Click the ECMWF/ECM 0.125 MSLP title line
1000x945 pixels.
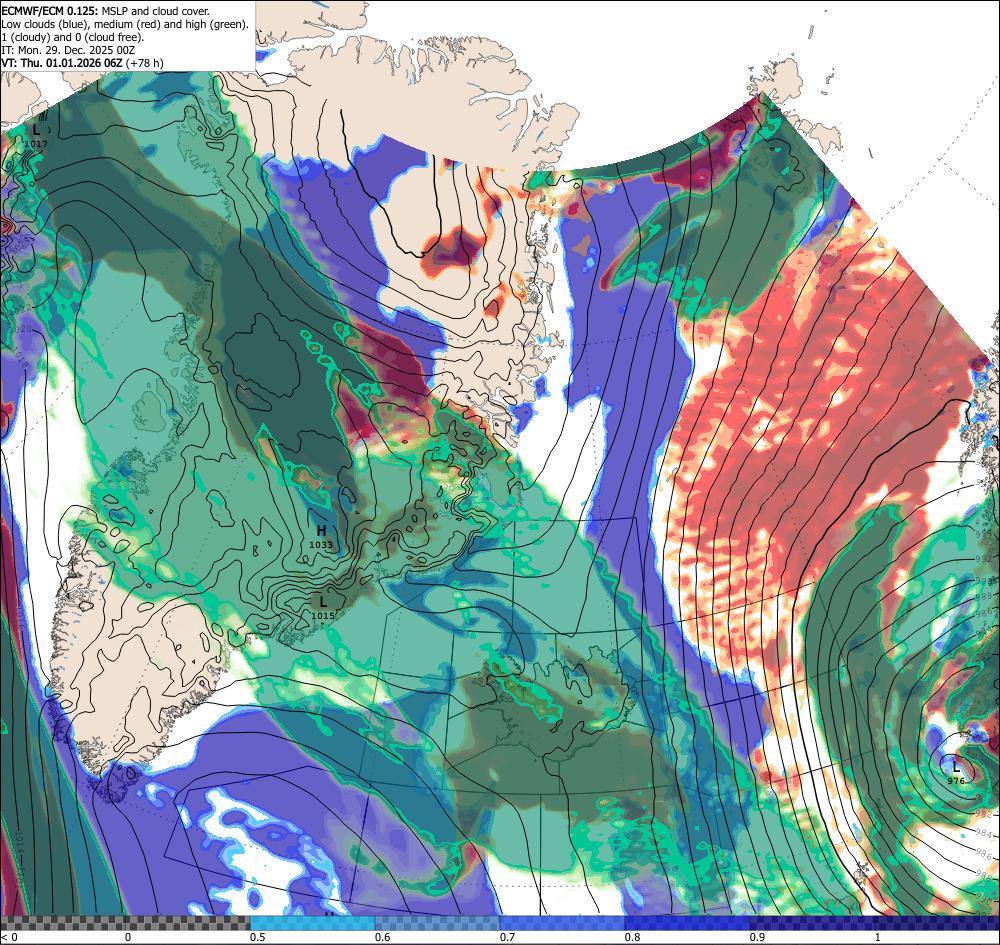coord(105,11)
